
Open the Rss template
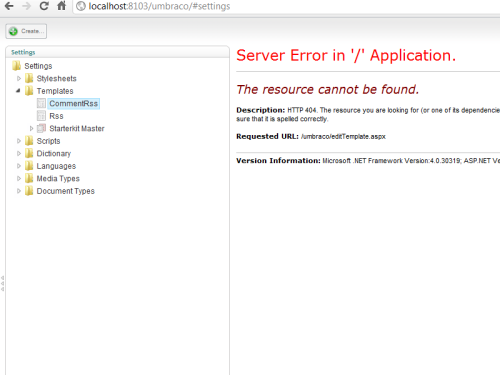pos(56,116)
